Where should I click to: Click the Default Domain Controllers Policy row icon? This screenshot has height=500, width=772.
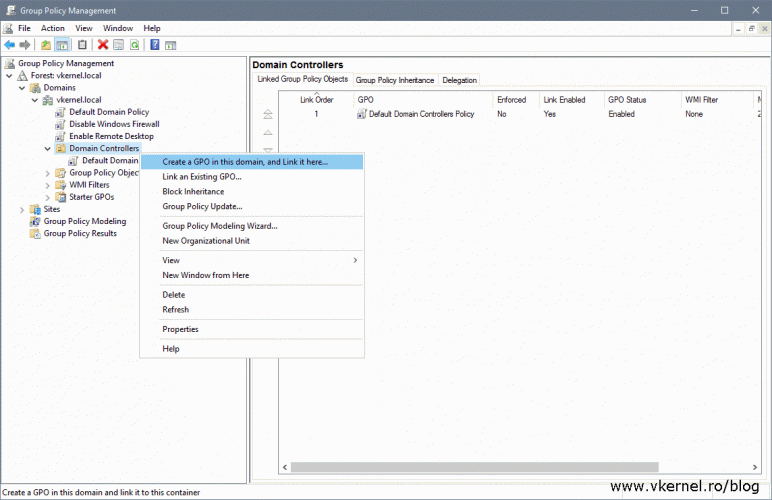[x=361, y=114]
